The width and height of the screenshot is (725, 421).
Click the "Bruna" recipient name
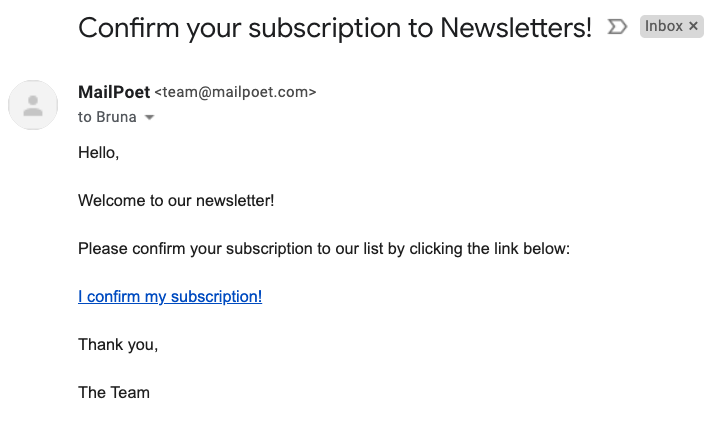coord(116,117)
